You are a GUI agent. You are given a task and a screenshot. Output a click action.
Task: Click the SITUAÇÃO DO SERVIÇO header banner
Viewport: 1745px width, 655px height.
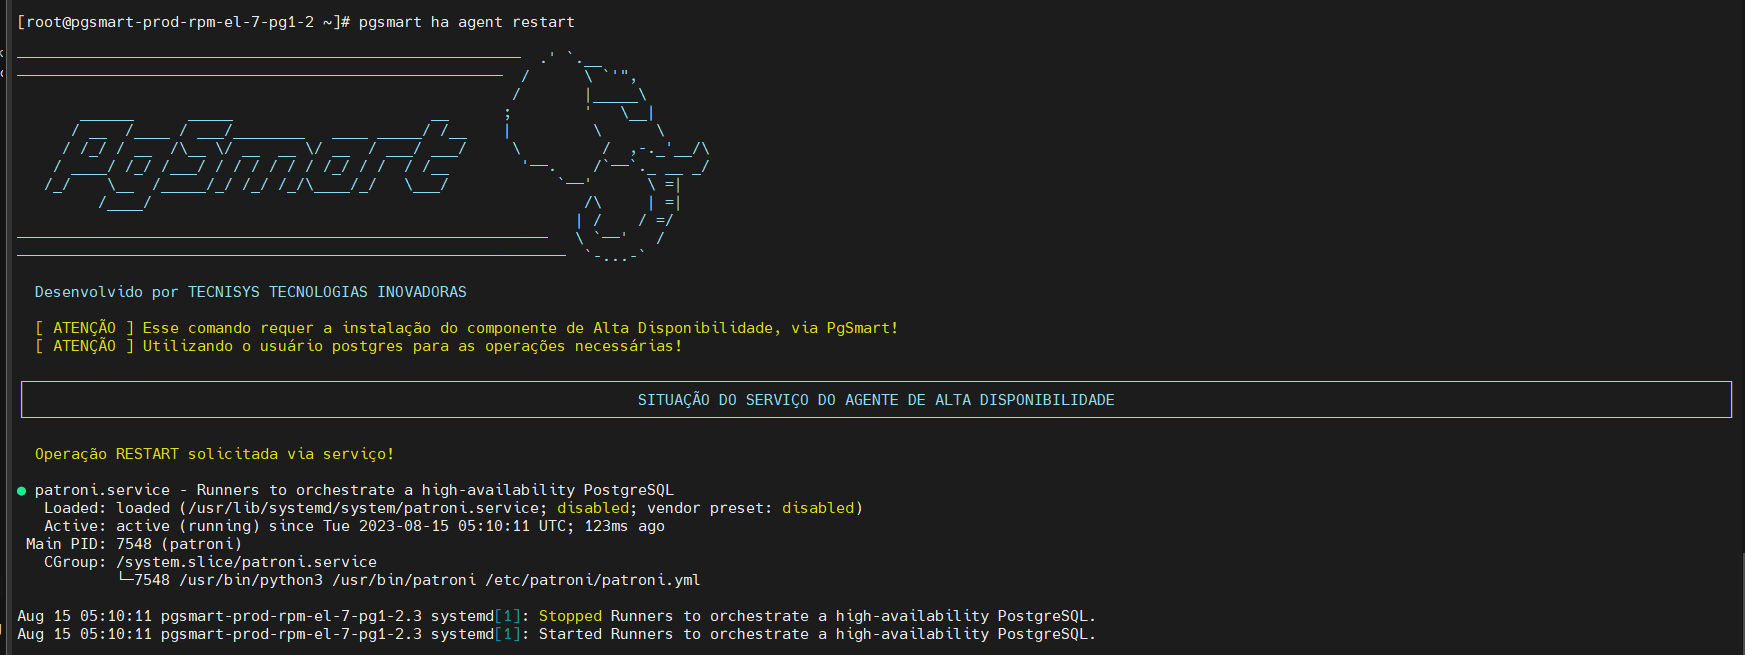tap(876, 400)
